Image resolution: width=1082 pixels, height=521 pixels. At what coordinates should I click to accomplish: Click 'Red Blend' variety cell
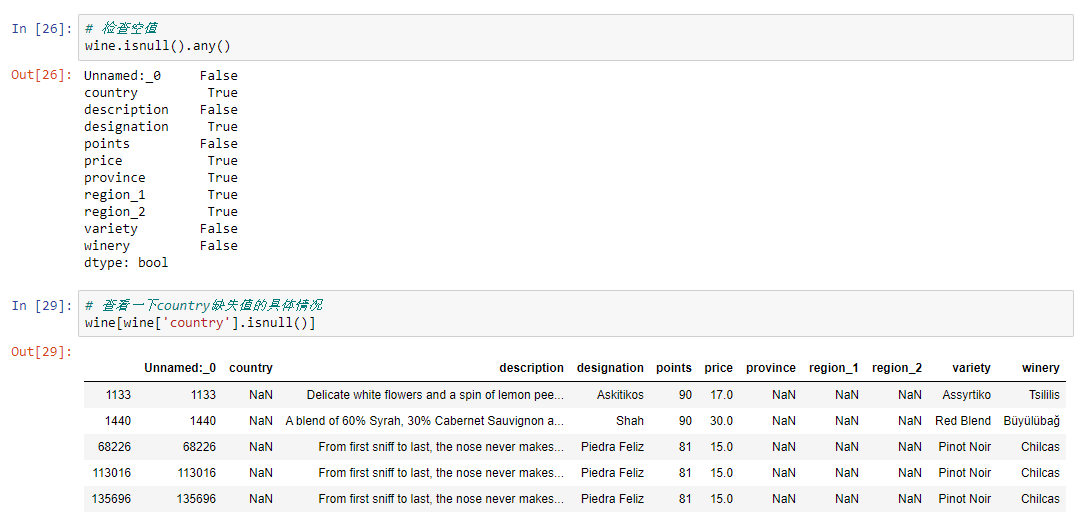tap(963, 420)
